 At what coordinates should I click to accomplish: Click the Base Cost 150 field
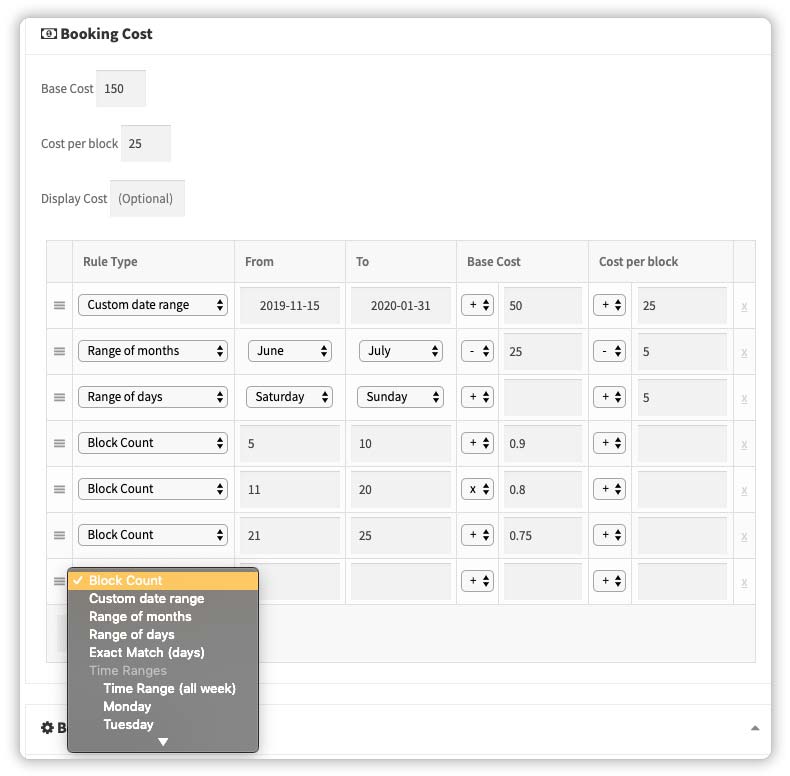tap(121, 88)
